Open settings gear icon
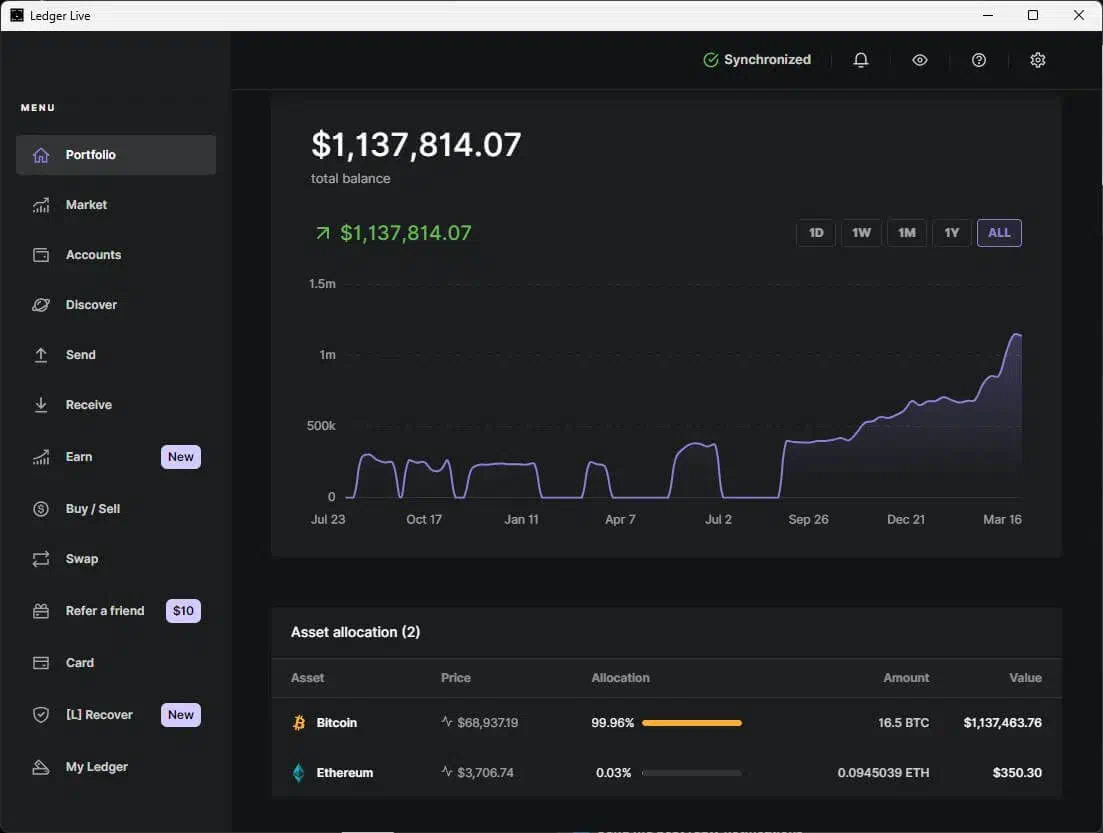1103x833 pixels. click(x=1038, y=60)
